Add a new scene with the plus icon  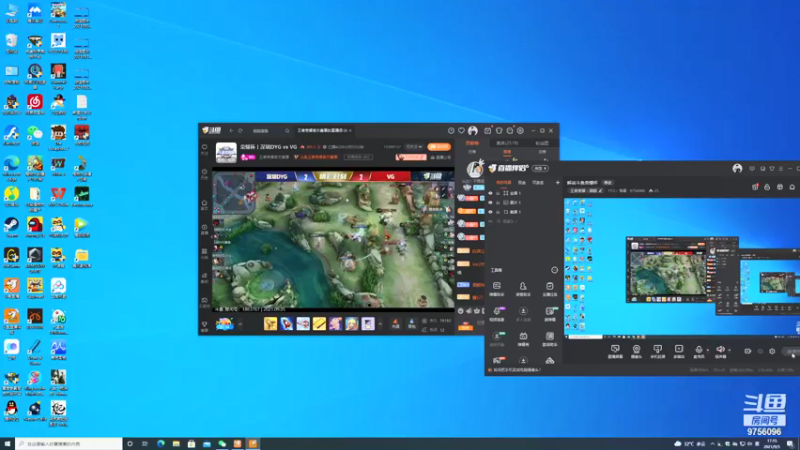pos(557,183)
